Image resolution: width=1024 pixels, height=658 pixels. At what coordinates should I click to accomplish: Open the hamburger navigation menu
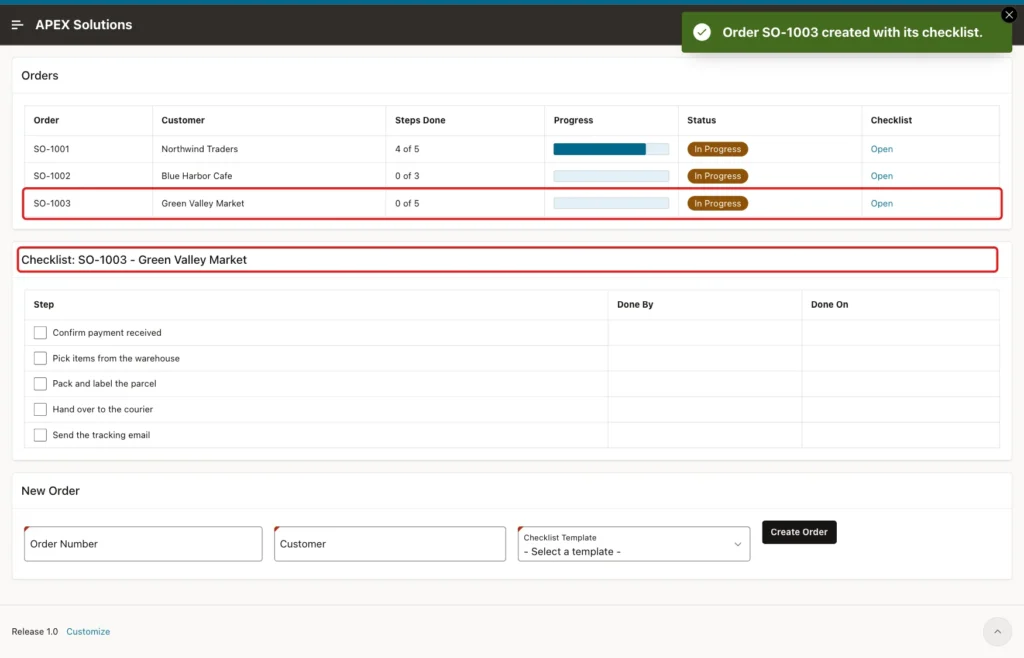17,25
